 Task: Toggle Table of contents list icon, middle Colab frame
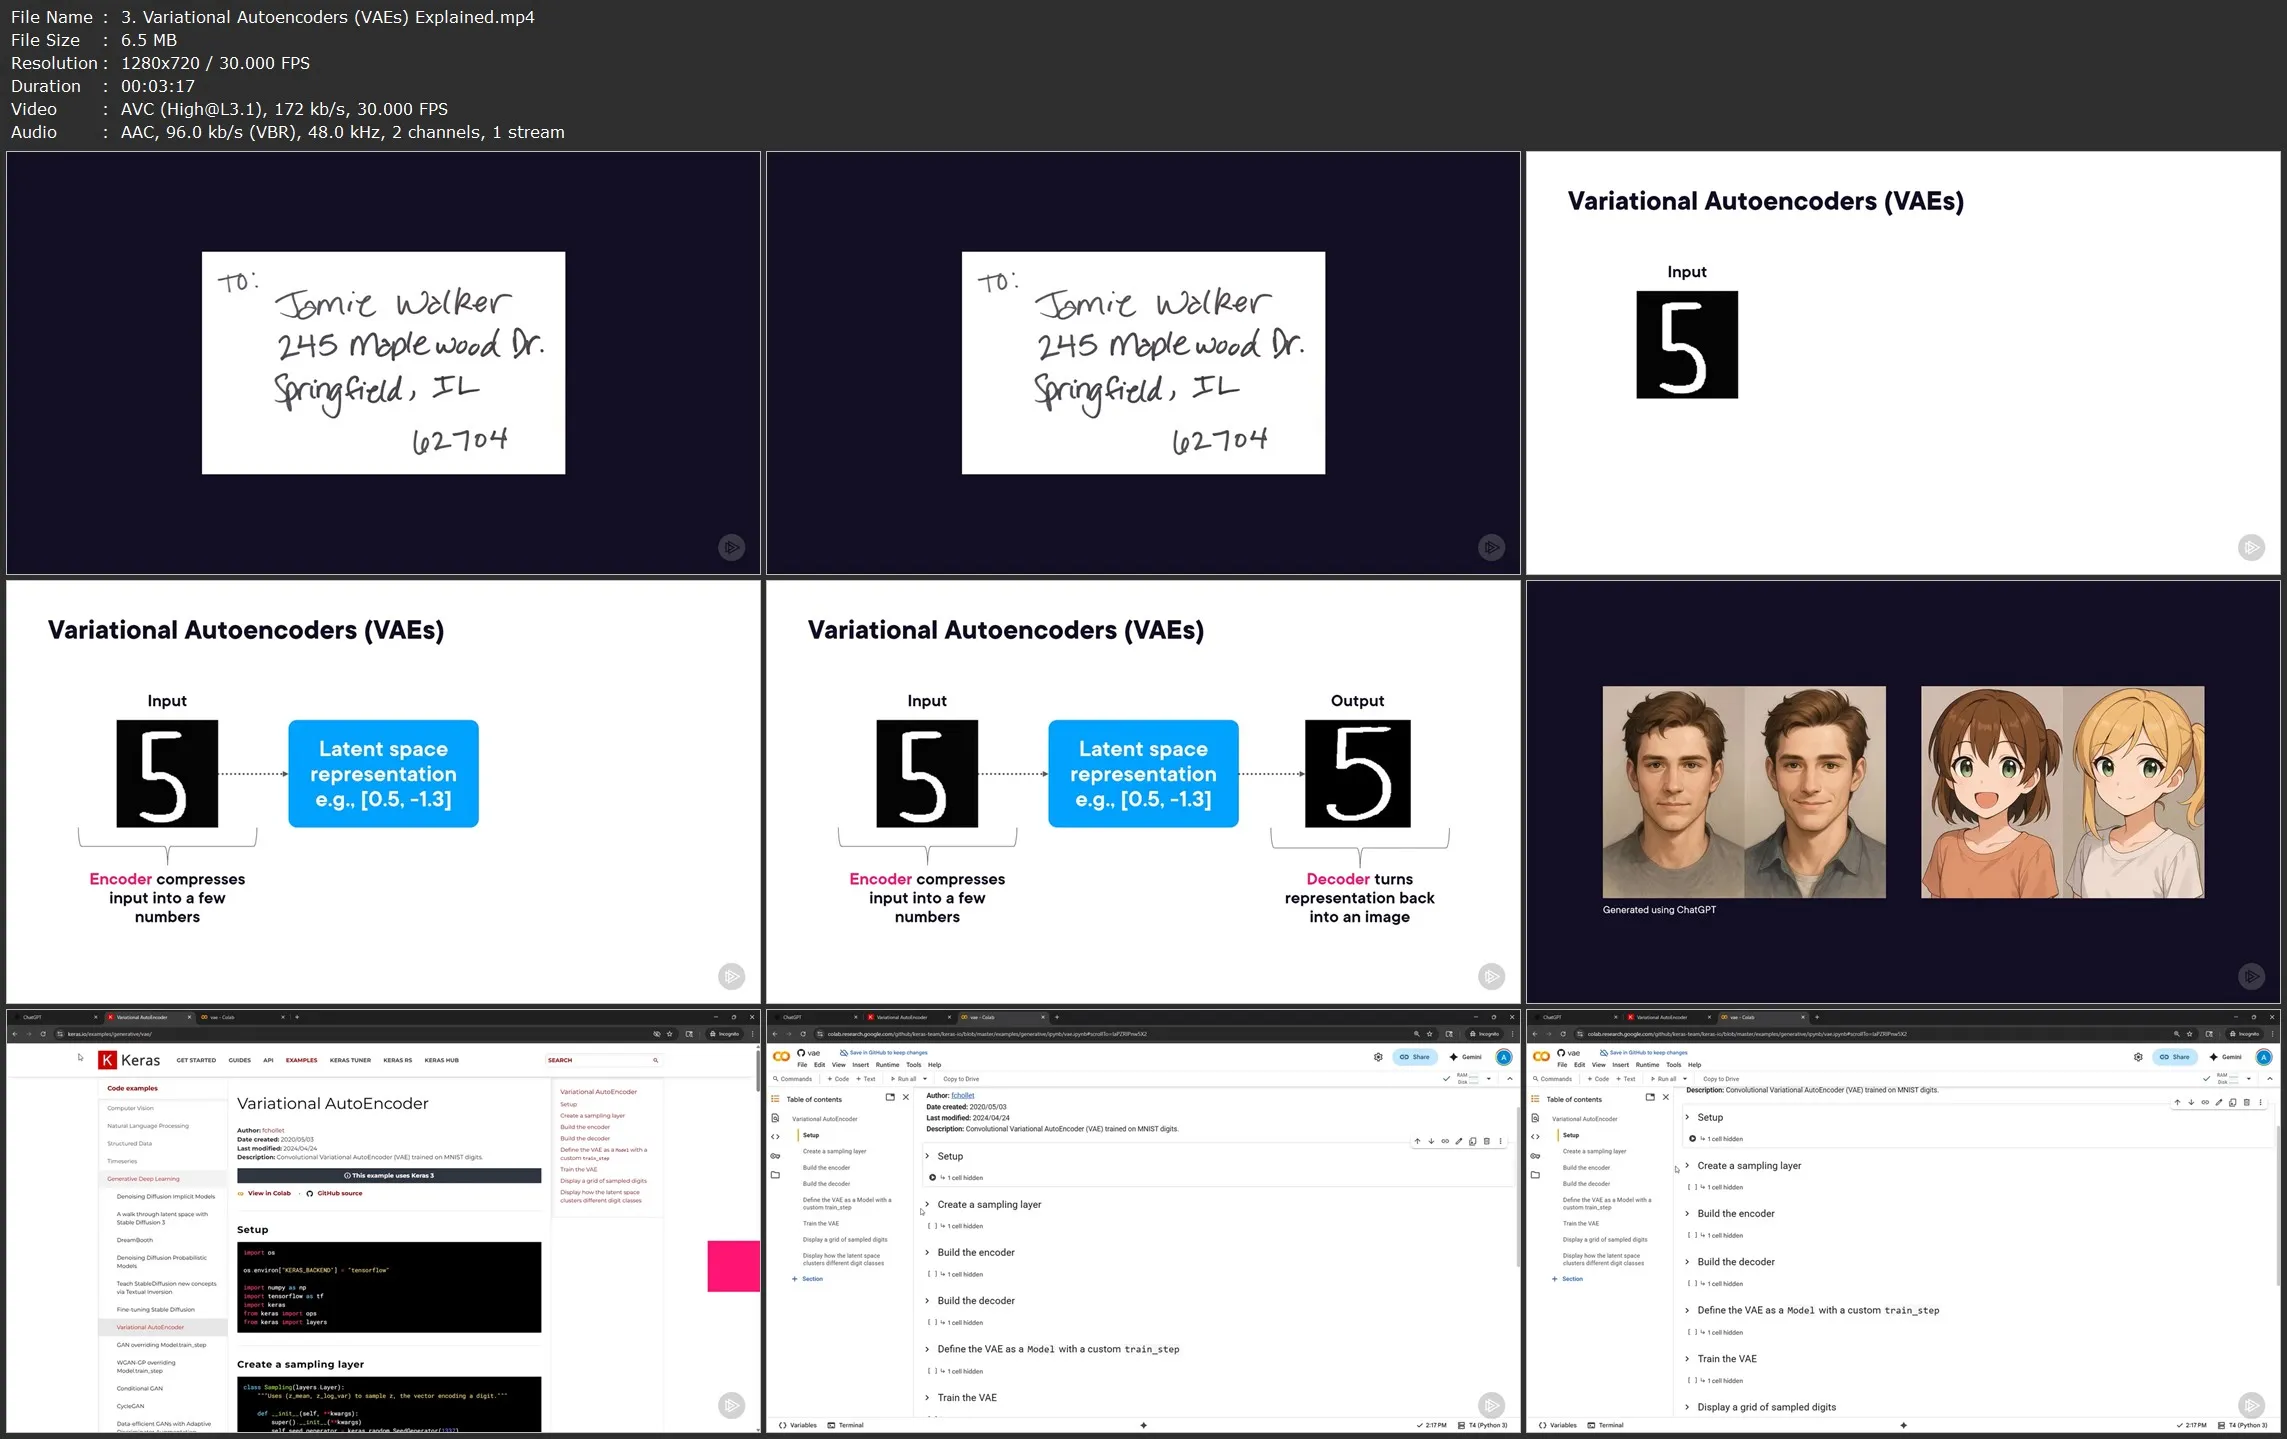pos(775,1099)
